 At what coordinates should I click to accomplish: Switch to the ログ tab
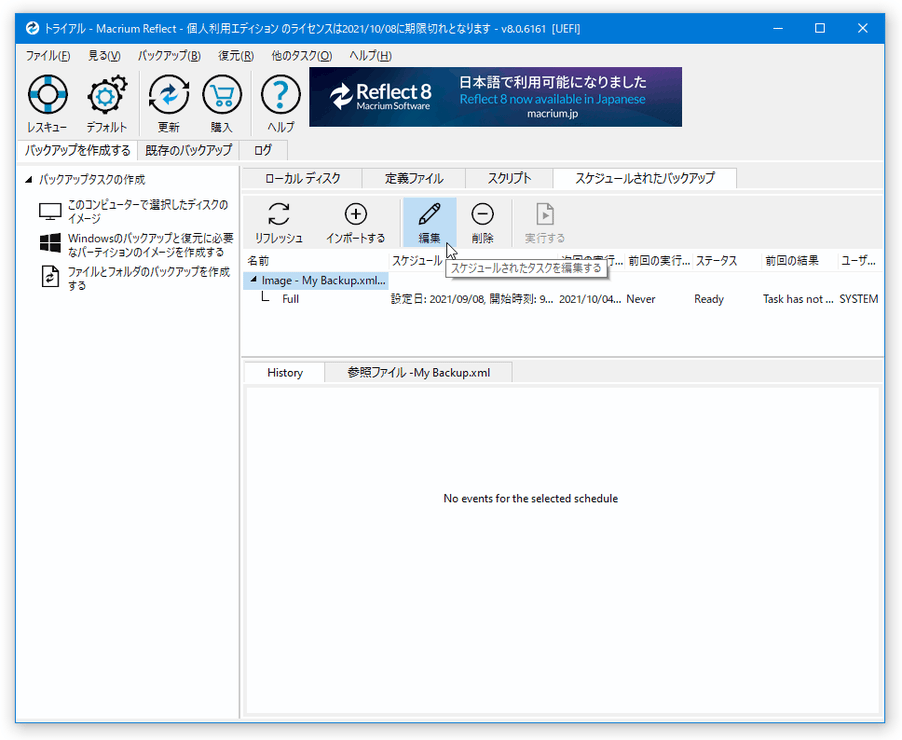pyautogui.click(x=263, y=150)
